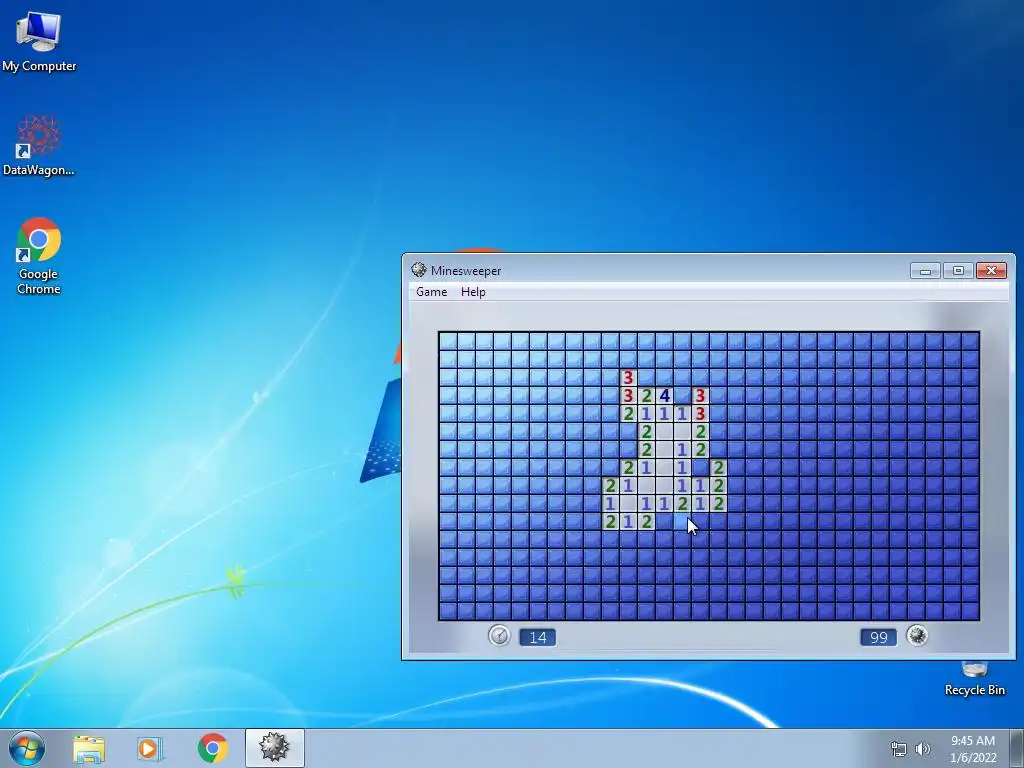Click the taskbar clock showing 9:45 AM
The width and height of the screenshot is (1024, 768).
973,749
